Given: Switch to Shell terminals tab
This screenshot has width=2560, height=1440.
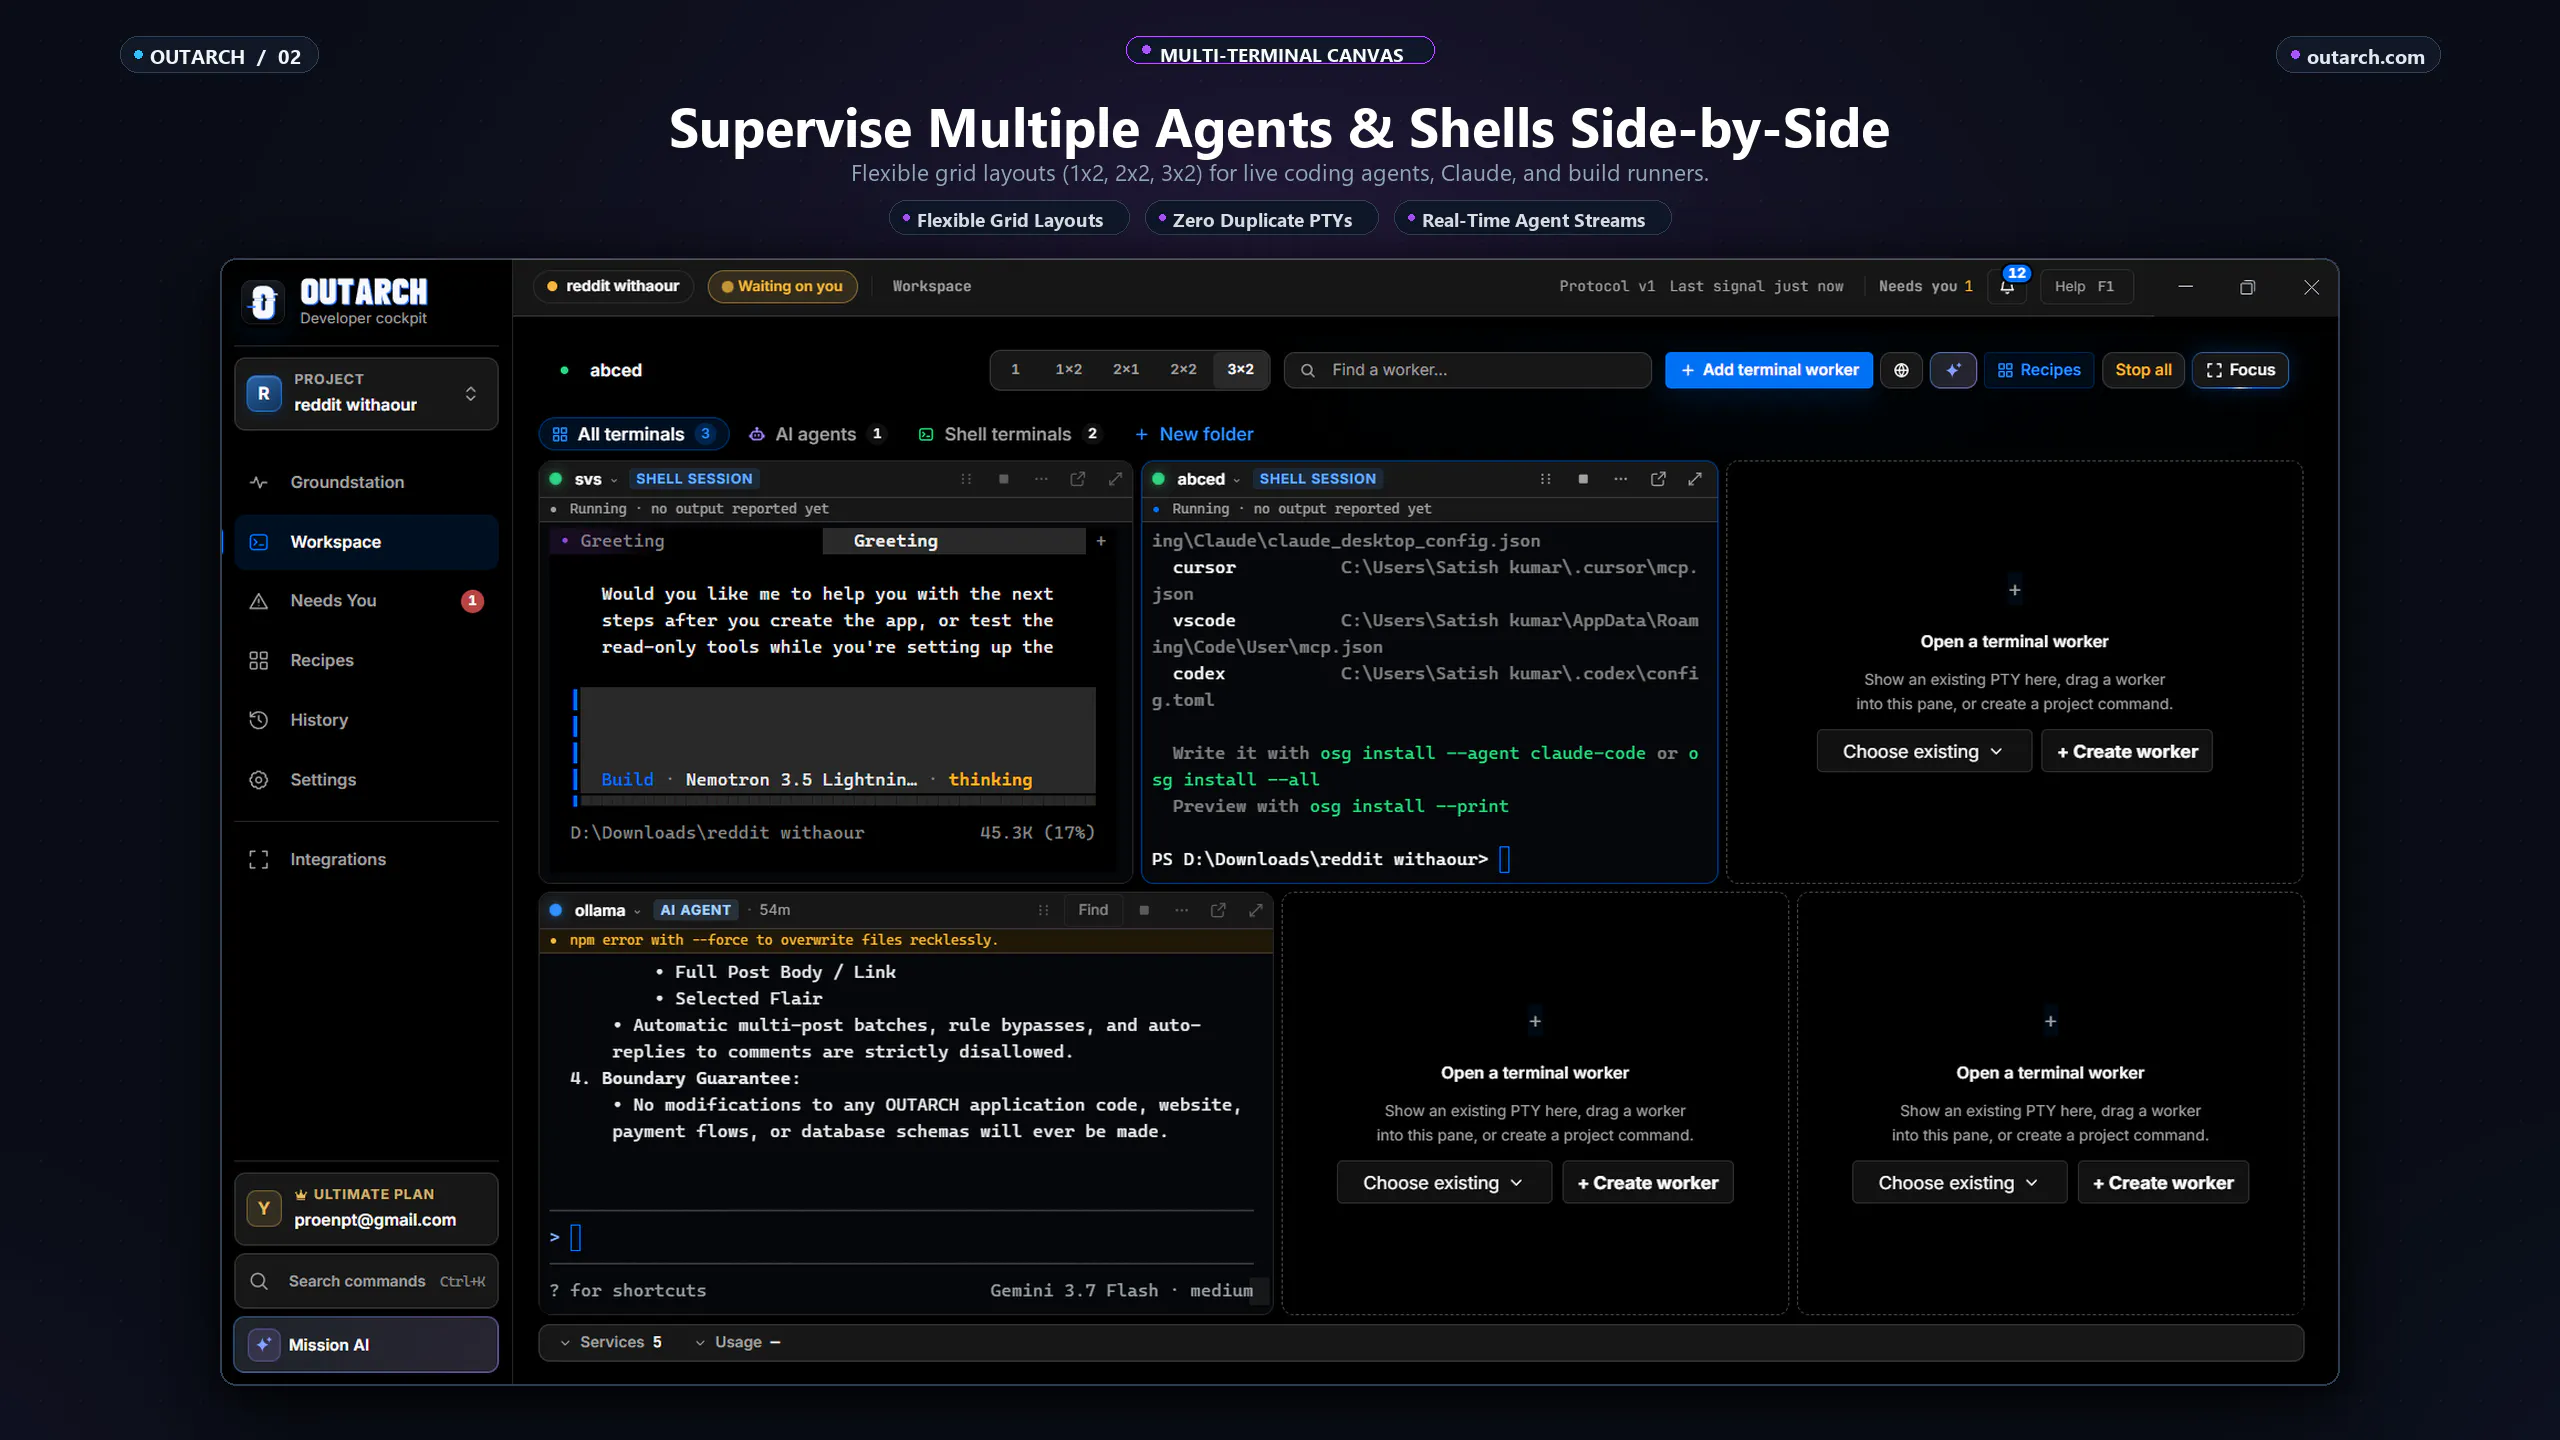Looking at the screenshot, I should coord(1008,434).
